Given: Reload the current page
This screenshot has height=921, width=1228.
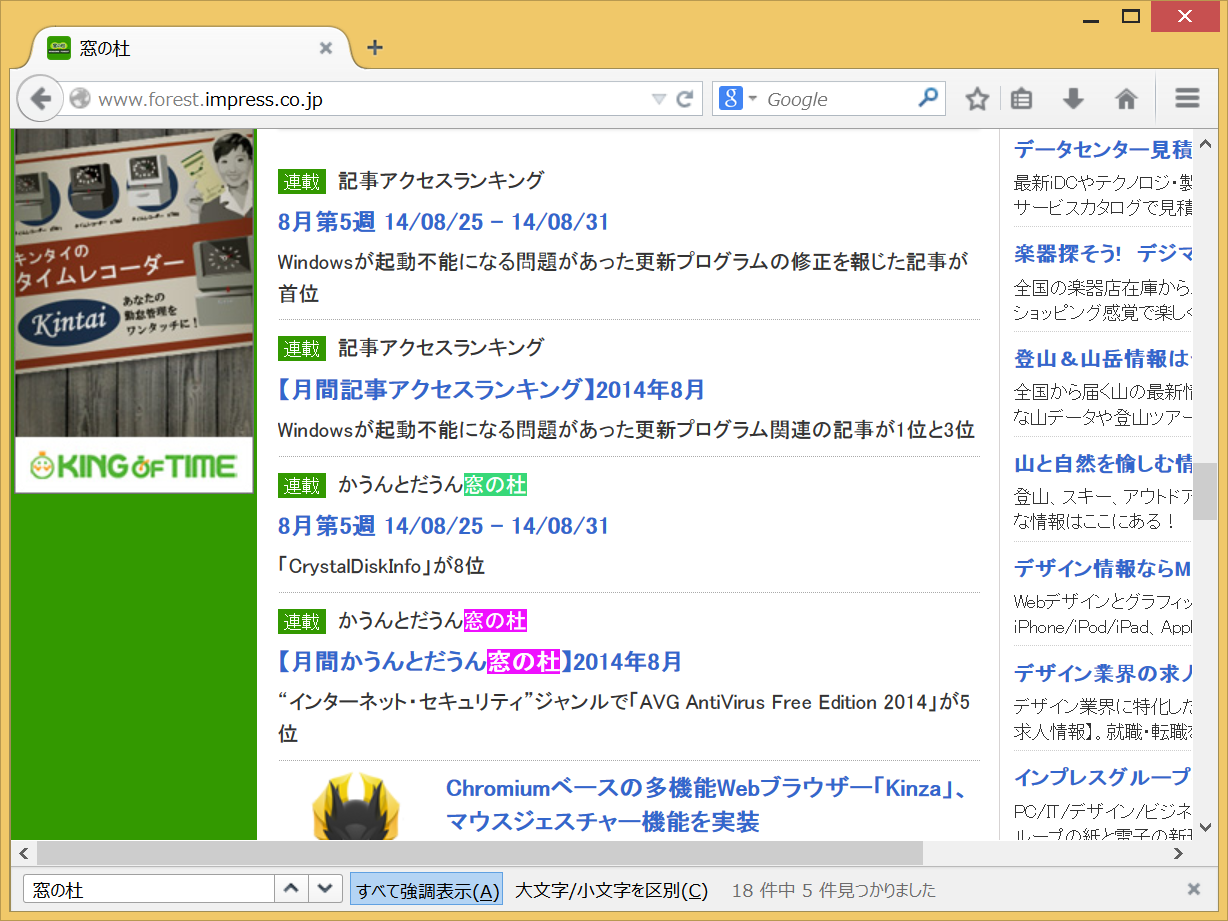Looking at the screenshot, I should point(684,98).
